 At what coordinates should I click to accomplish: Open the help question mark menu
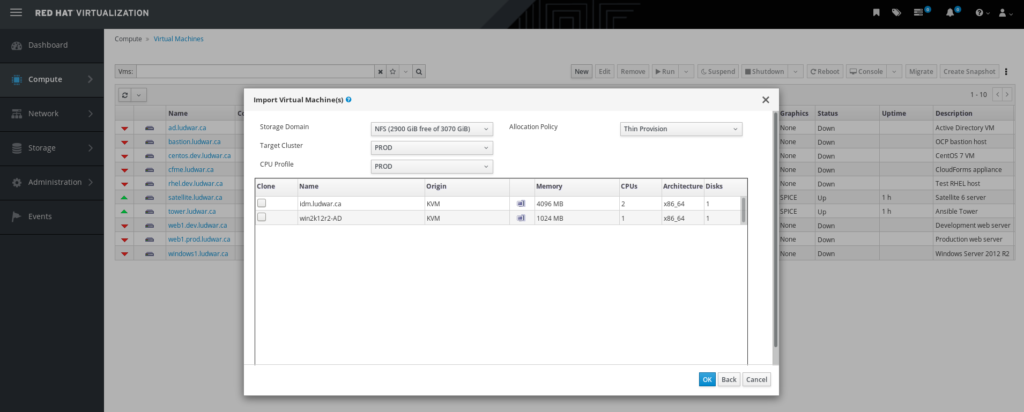click(981, 12)
